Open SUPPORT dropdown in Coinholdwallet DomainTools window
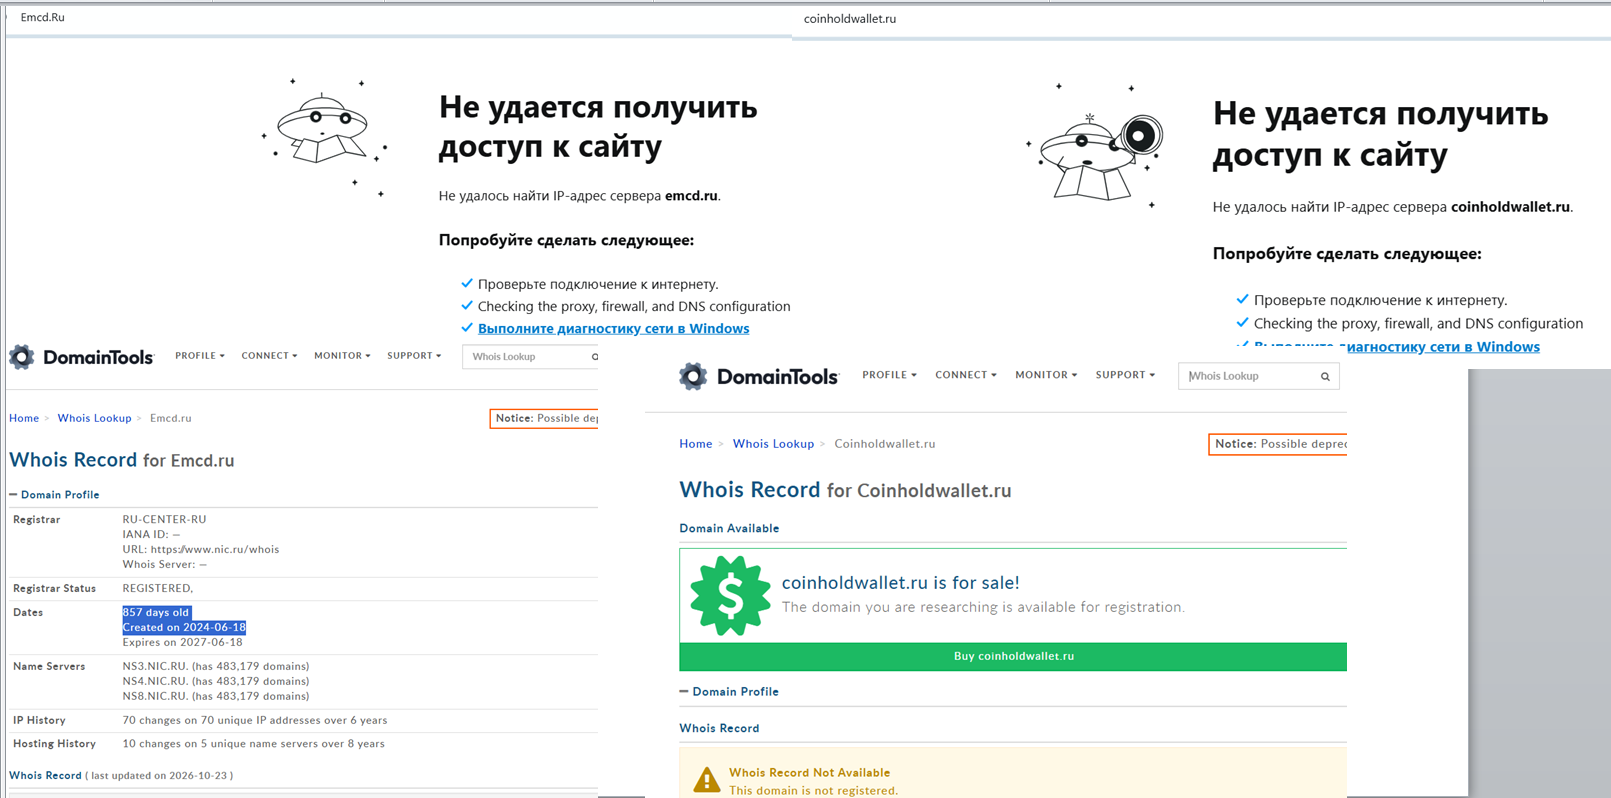 click(x=1125, y=375)
